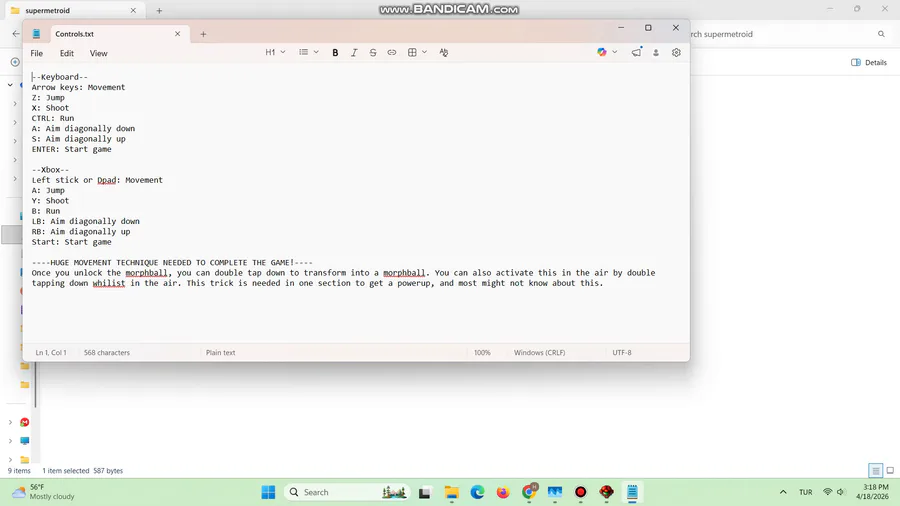
Task: Add a new File Explorer tab
Action: pyautogui.click(x=160, y=10)
